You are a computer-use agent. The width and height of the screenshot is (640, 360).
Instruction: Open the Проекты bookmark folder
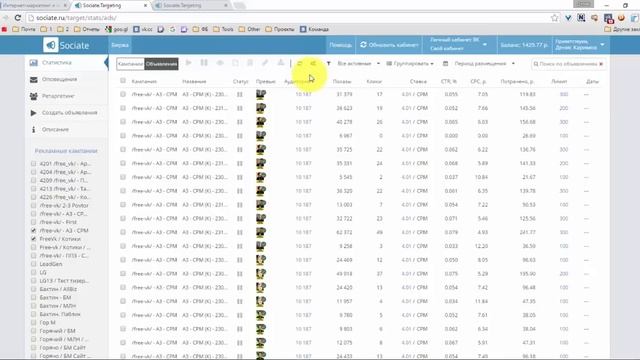(x=280, y=29)
